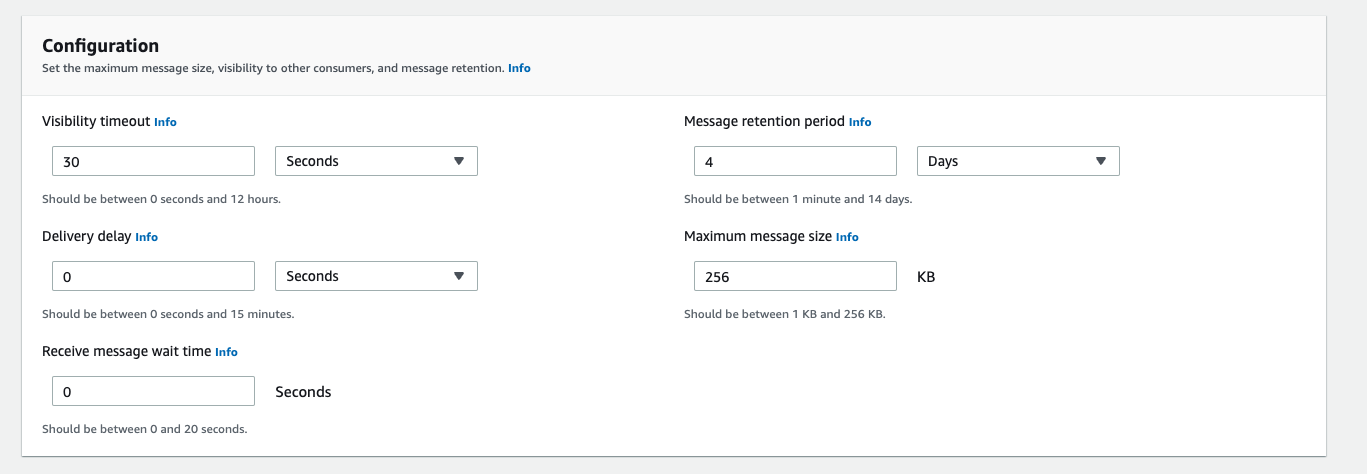
Task: Click the Message retention period value field
Action: point(795,161)
